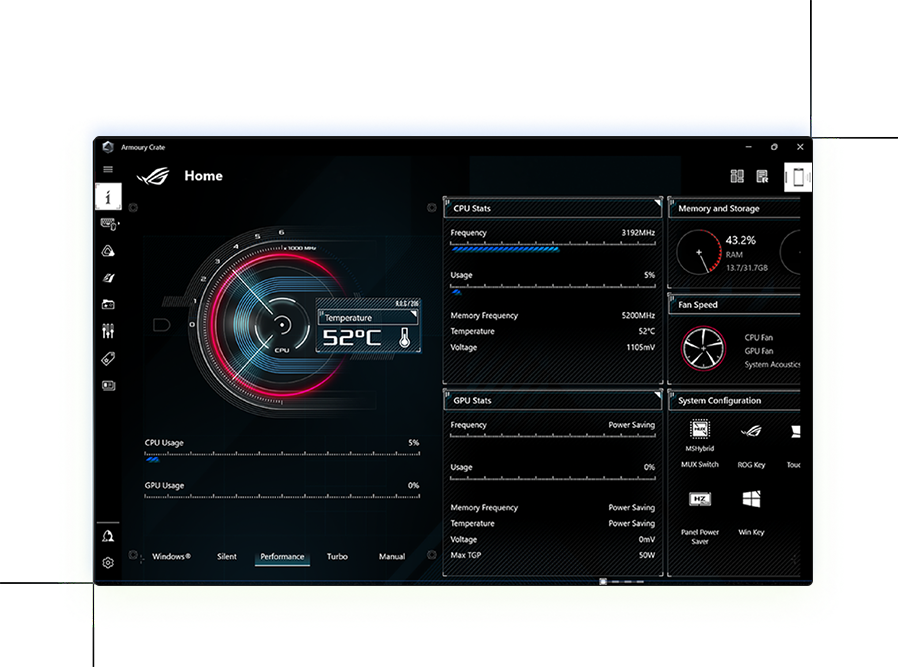Select the Silent operating mode

point(227,557)
